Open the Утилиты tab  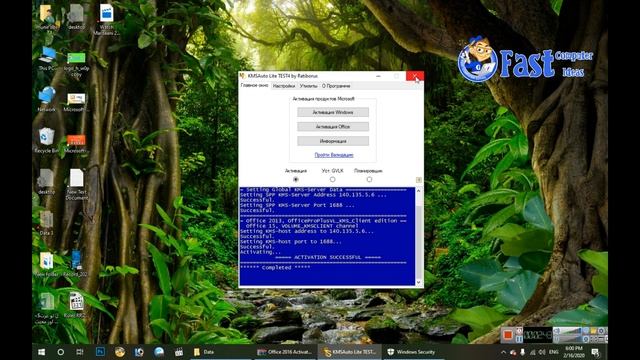tap(308, 86)
